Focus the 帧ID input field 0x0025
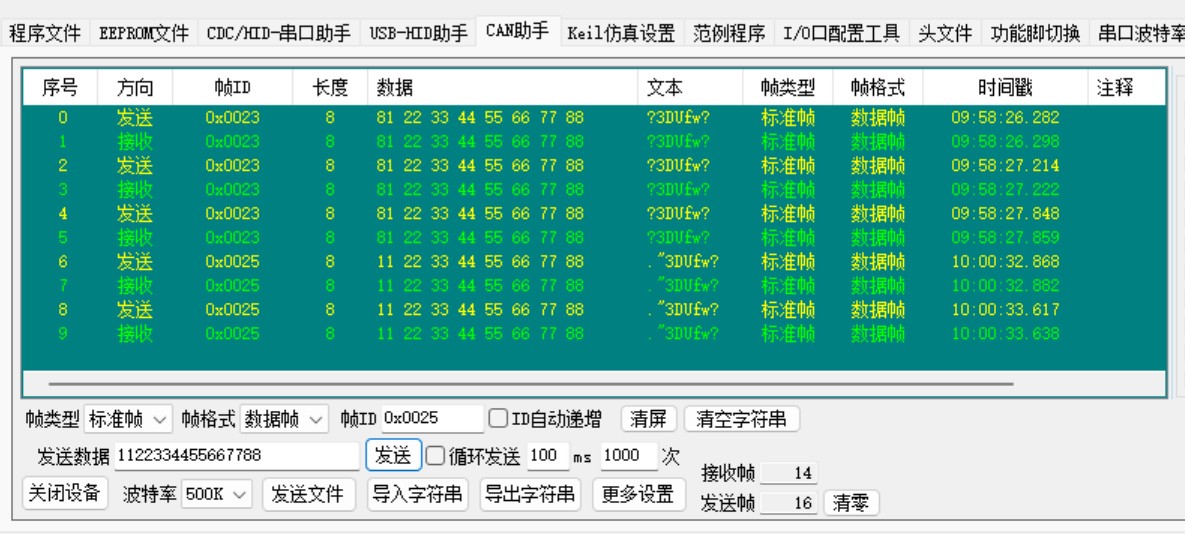Viewport: 1185px width, 534px height. point(432,418)
